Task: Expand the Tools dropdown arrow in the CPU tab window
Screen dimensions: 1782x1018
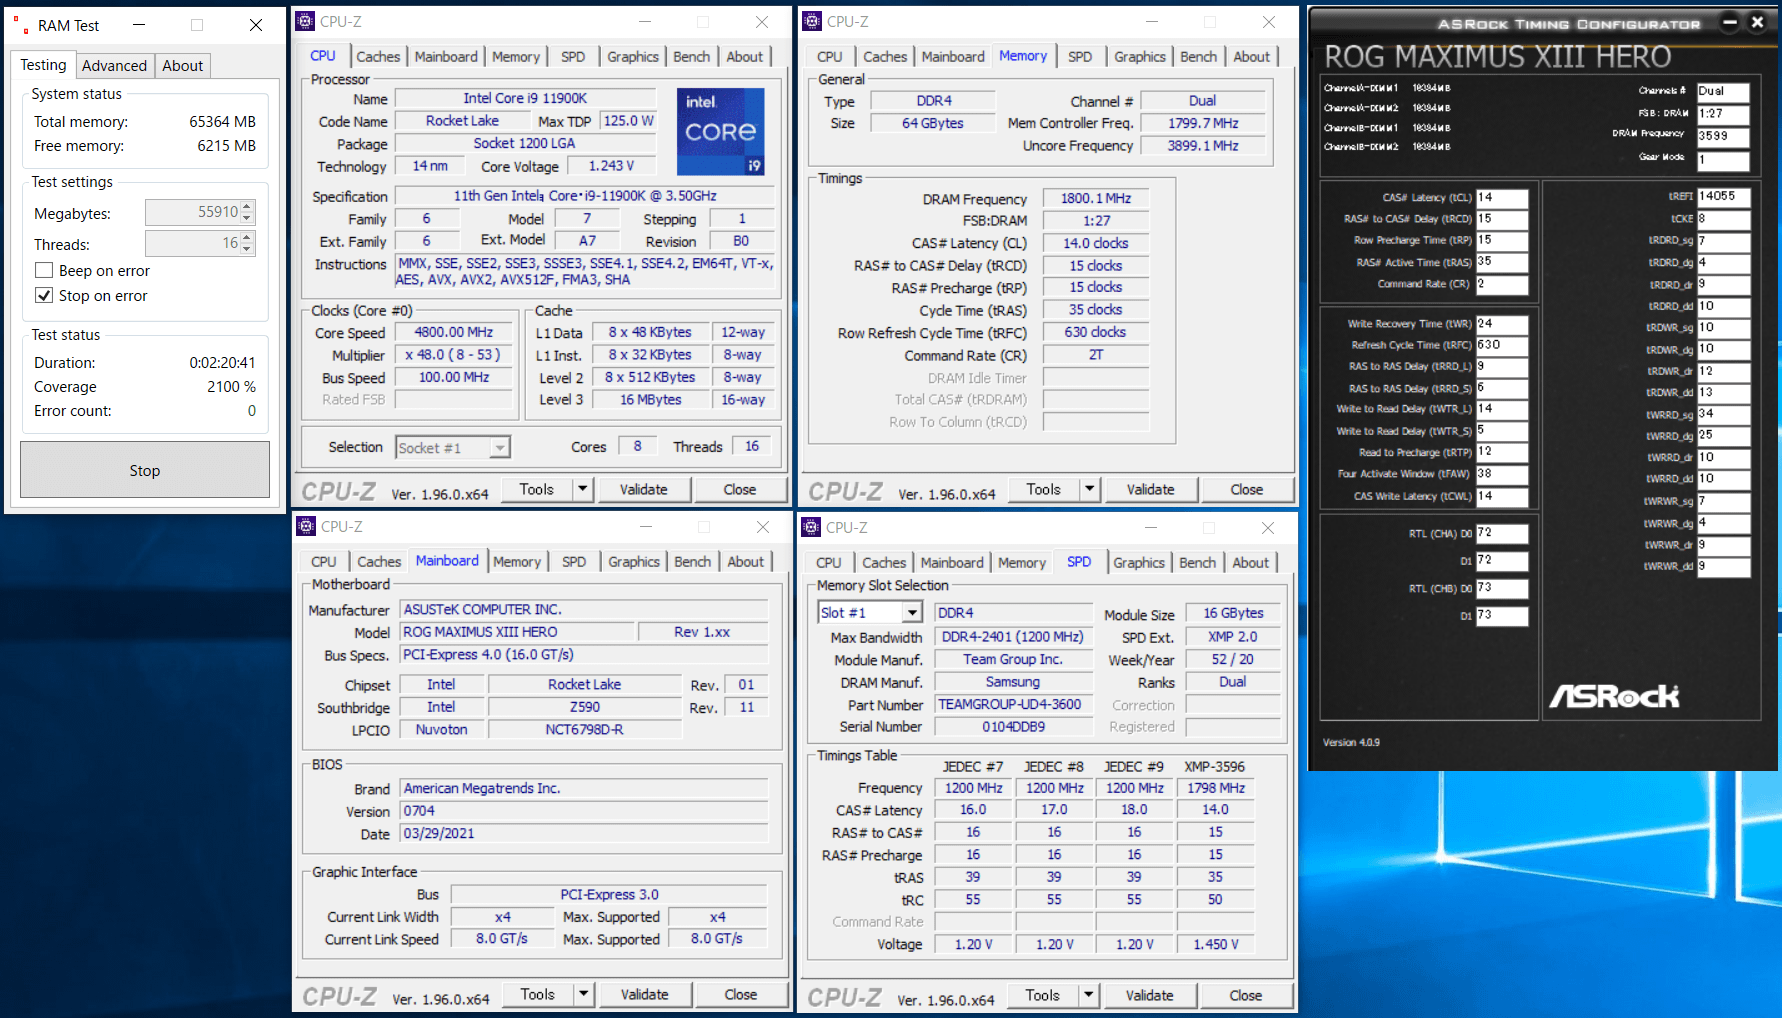Action: pyautogui.click(x=583, y=489)
